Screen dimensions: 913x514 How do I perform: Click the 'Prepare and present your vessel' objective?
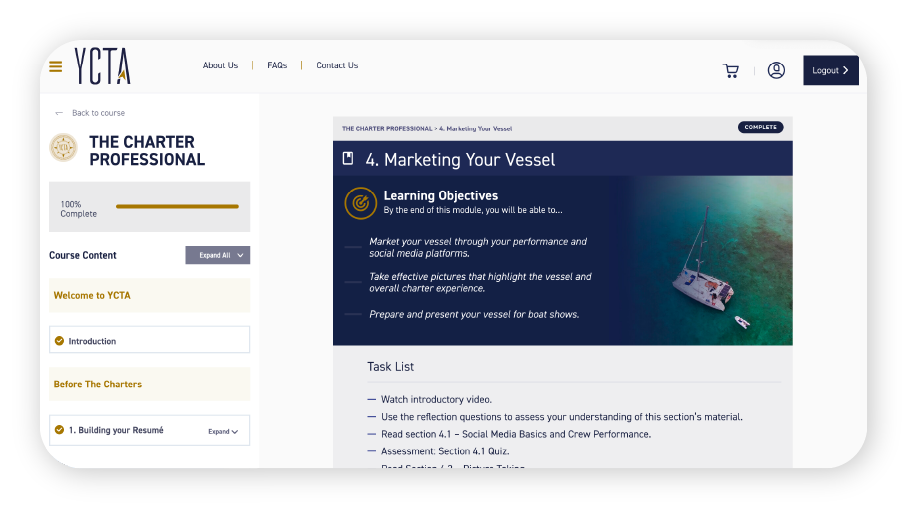[x=474, y=314]
